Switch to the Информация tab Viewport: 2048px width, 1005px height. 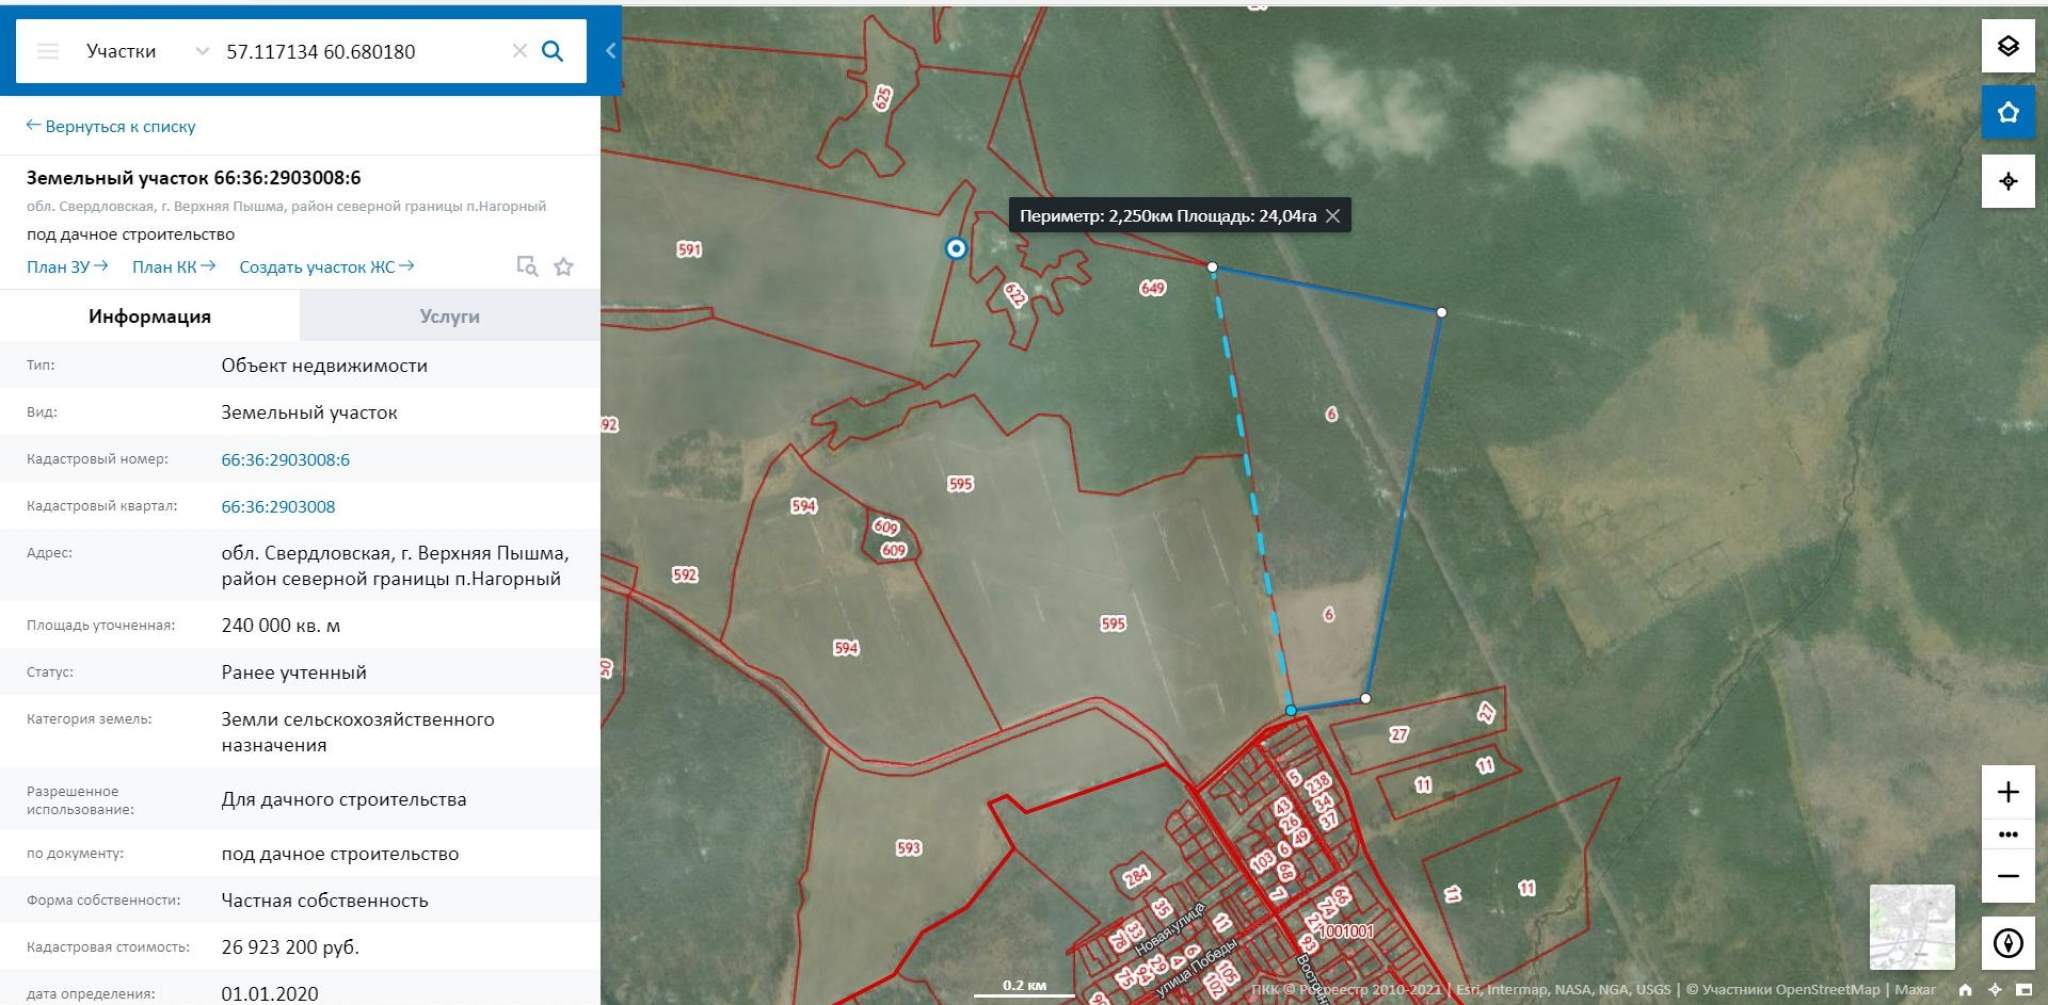[x=150, y=316]
